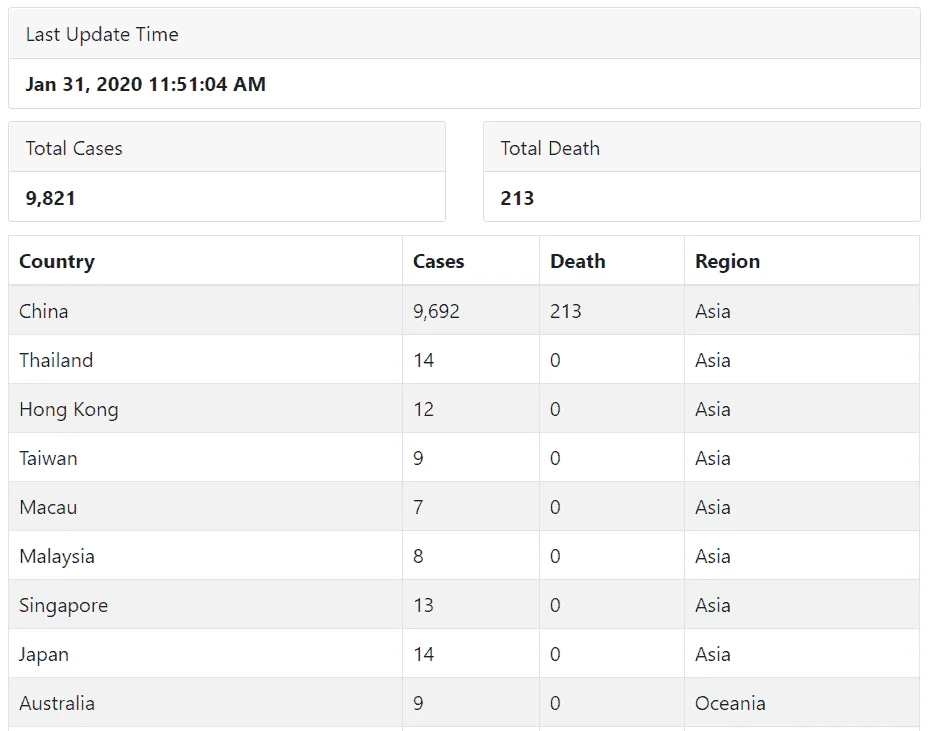
Task: Select the Region cell of Taiwan row
Action: click(802, 458)
